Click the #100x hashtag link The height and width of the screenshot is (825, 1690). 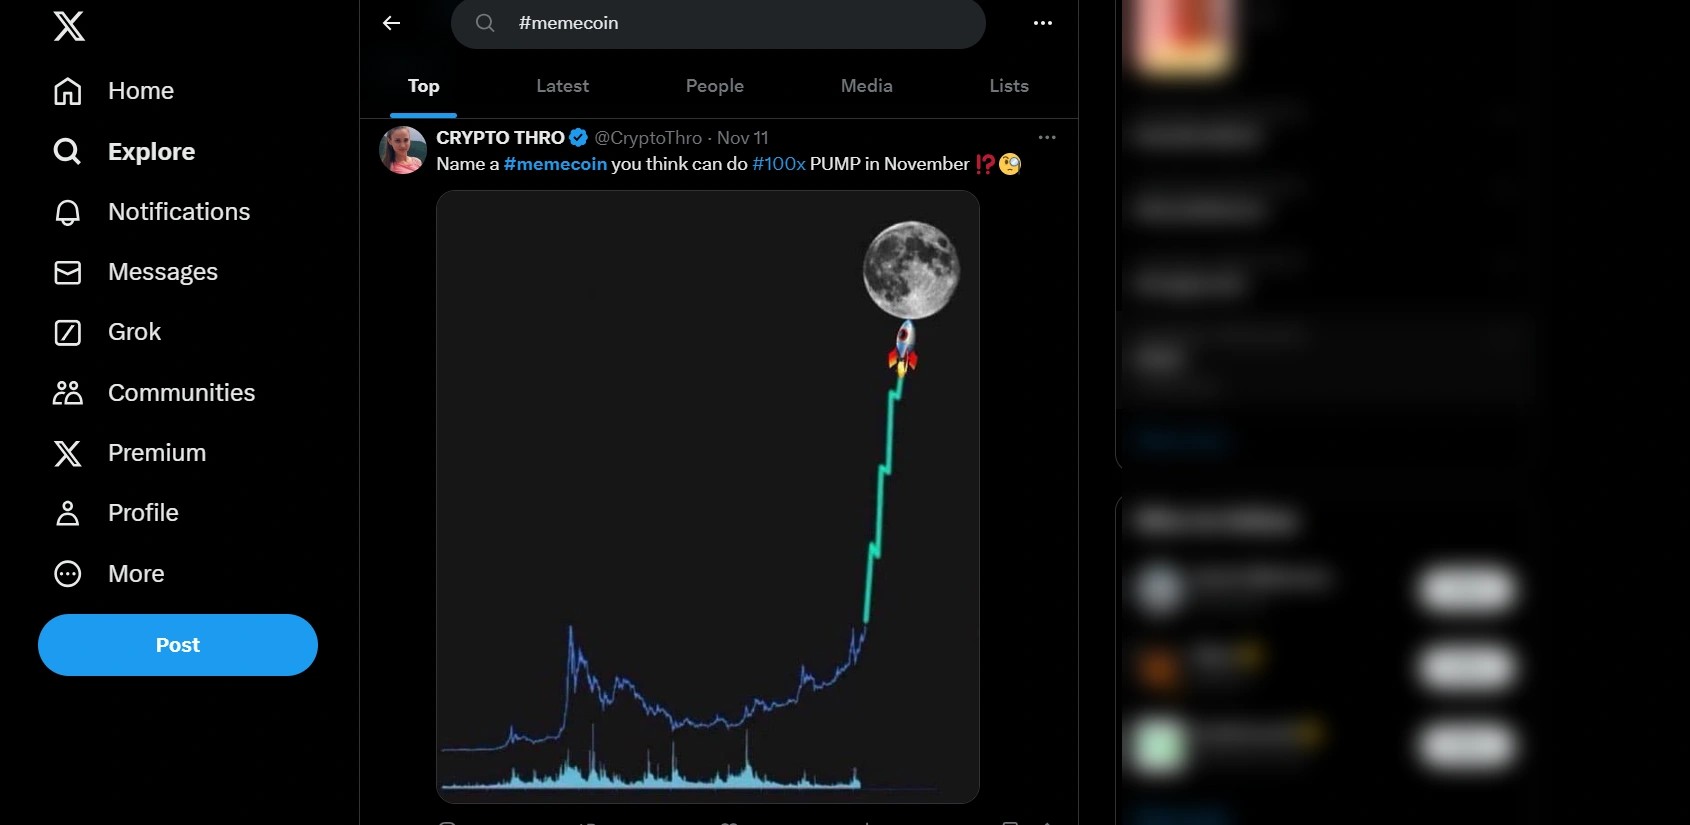pos(778,164)
